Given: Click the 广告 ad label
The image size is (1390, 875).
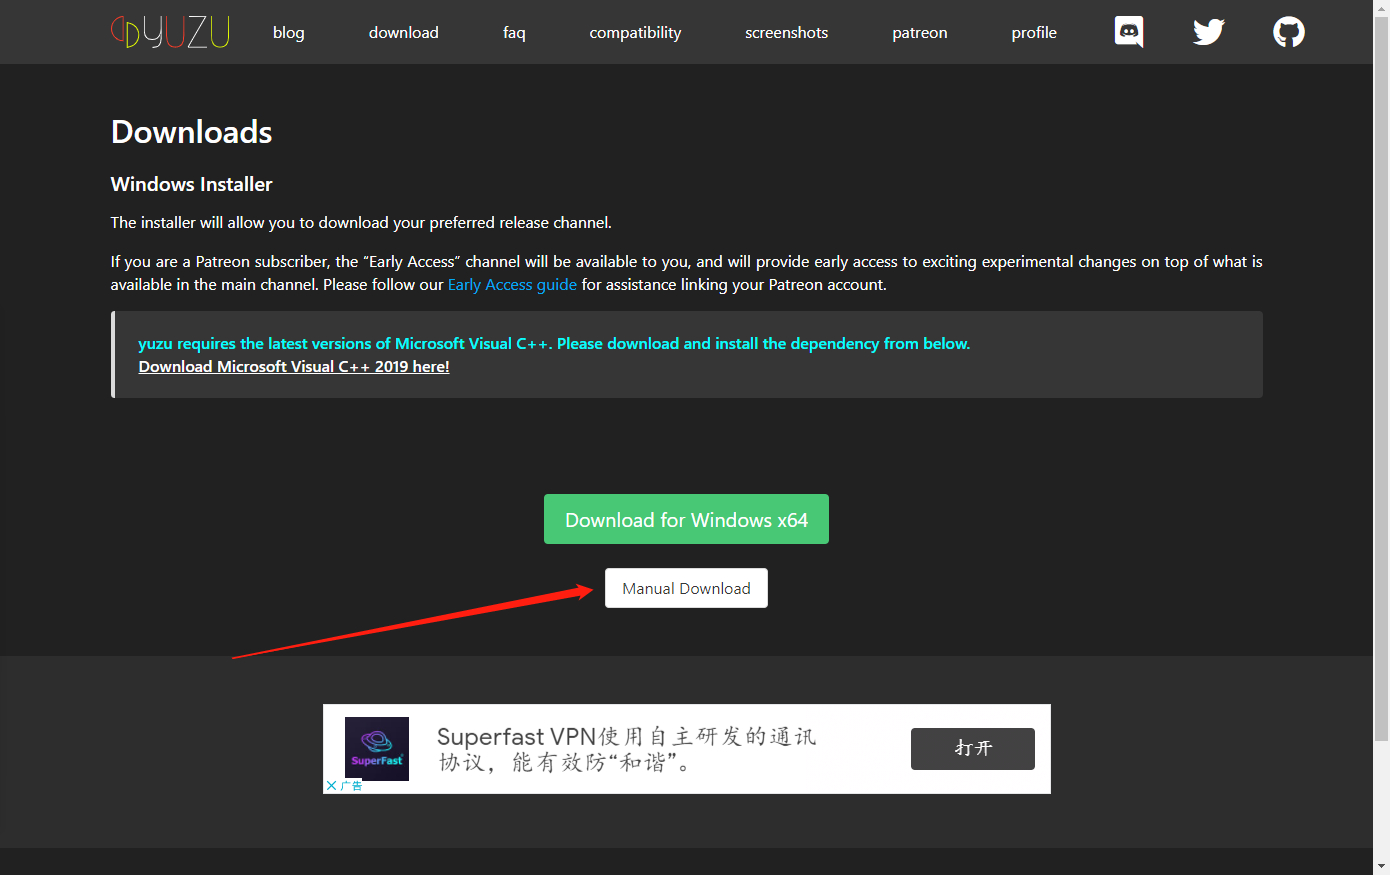Looking at the screenshot, I should pyautogui.click(x=351, y=786).
